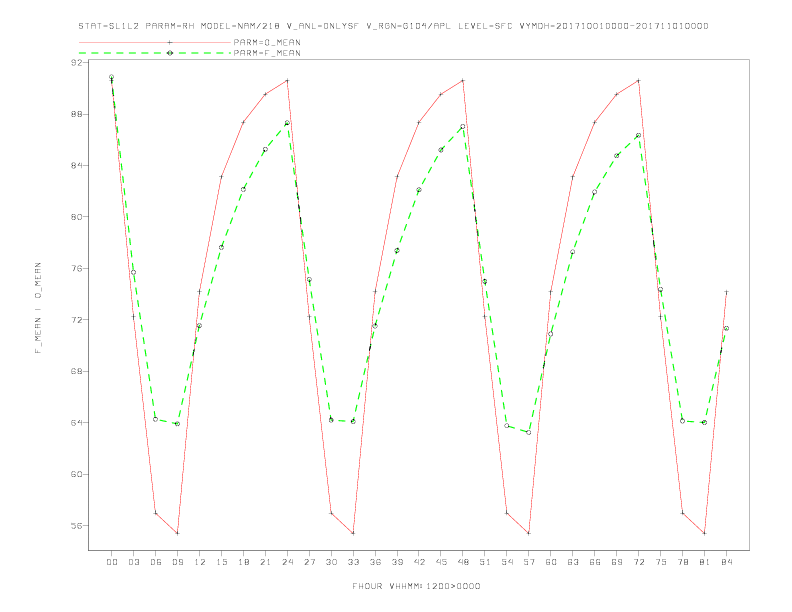Image resolution: width=792 pixels, height=612 pixels.
Task: Click the 24 forecast hour label on x-axis
Action: coord(287,562)
